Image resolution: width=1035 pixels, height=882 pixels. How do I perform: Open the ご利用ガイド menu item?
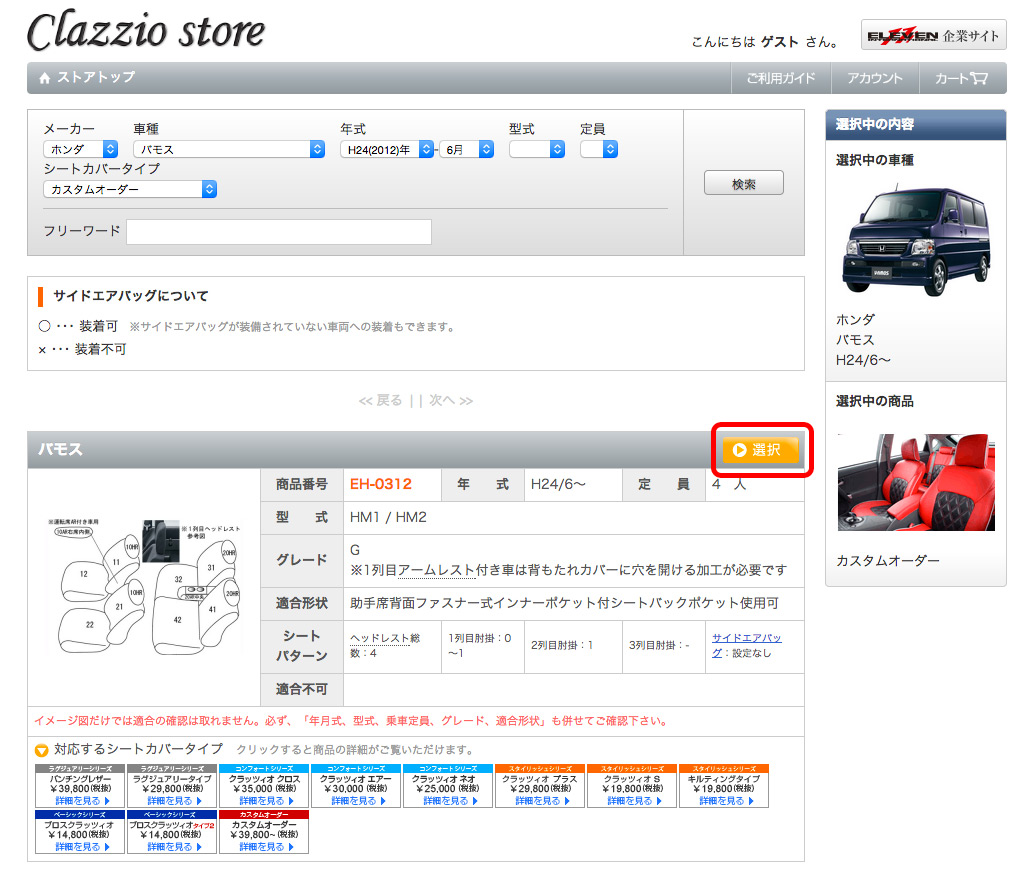click(x=781, y=78)
